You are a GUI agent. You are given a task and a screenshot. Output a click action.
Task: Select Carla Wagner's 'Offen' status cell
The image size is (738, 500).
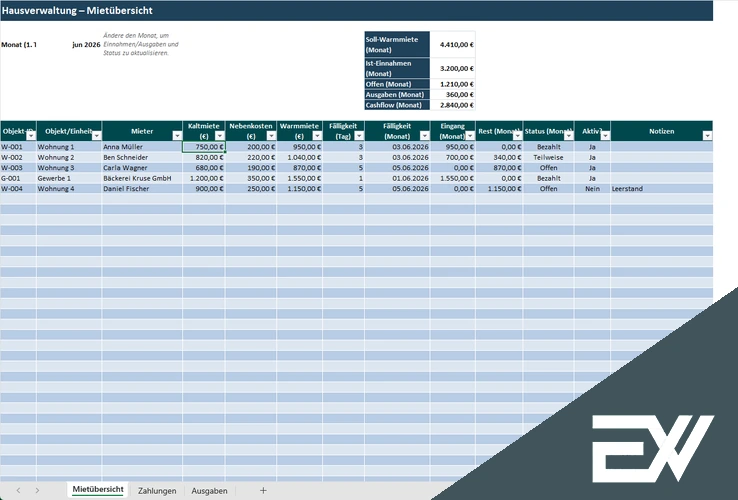[548, 168]
